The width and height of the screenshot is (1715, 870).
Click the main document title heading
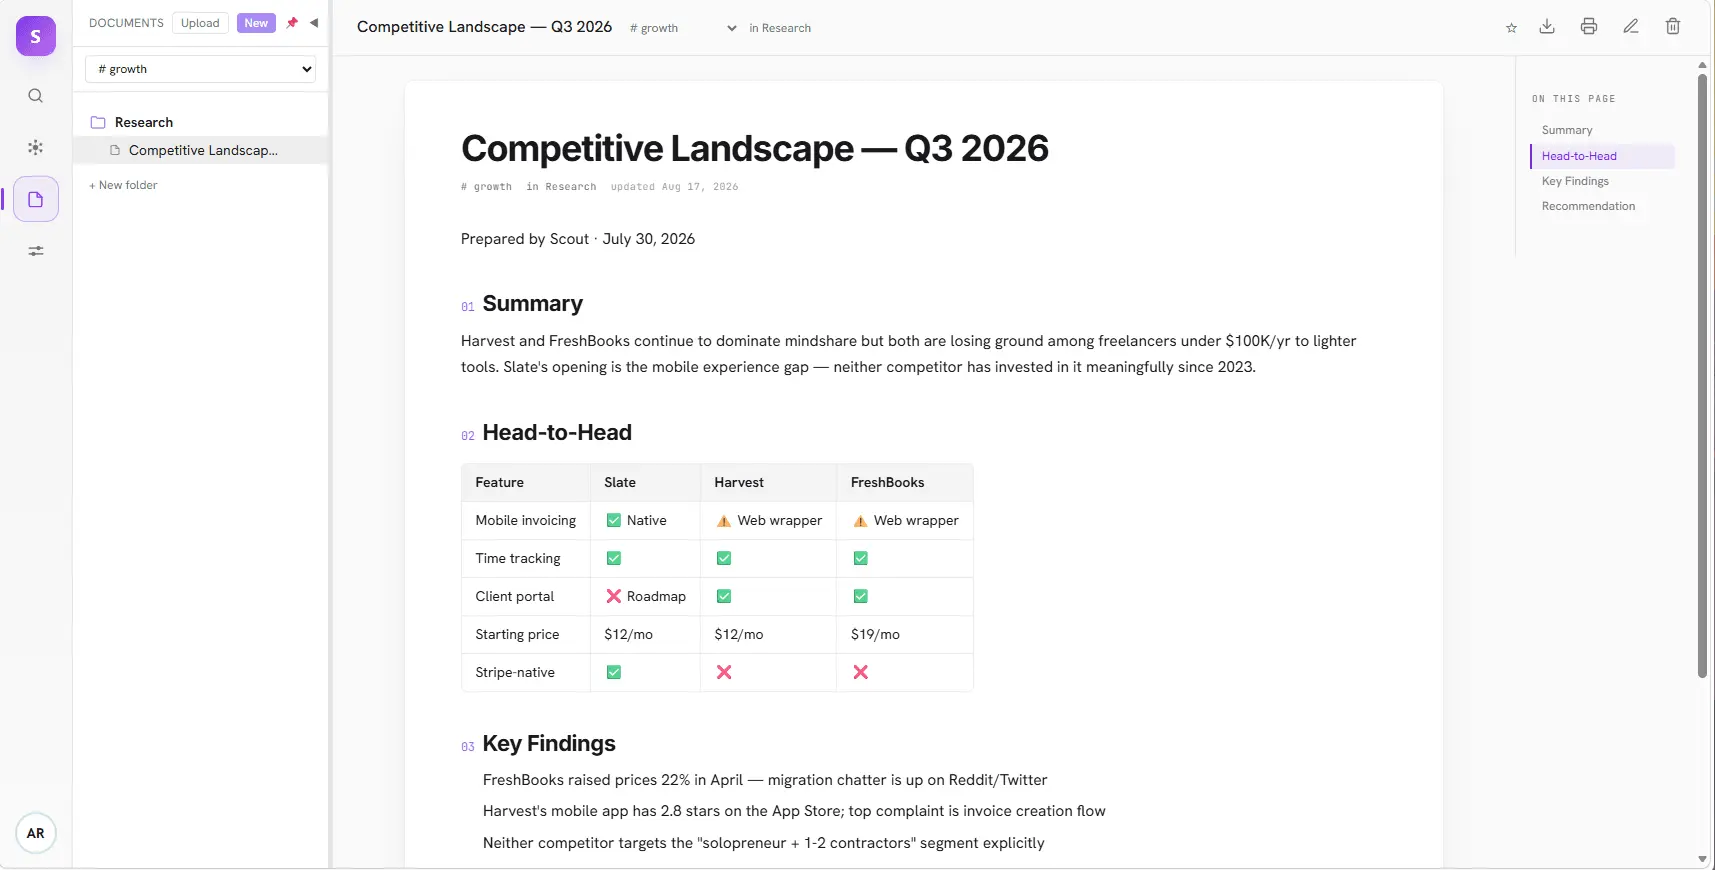[755, 149]
